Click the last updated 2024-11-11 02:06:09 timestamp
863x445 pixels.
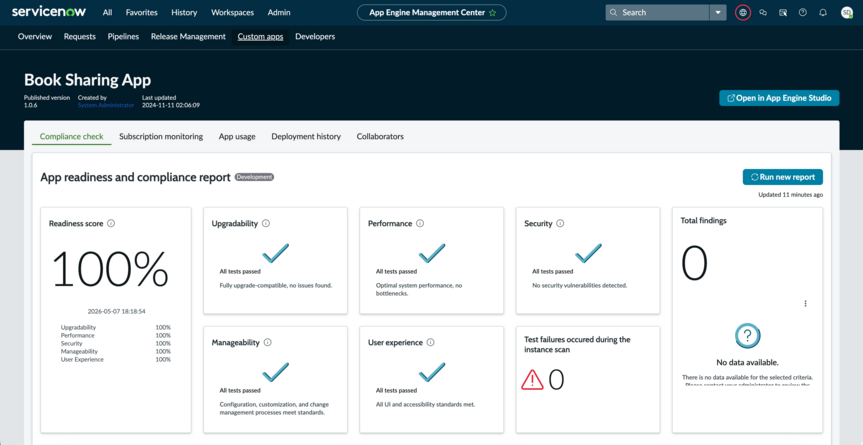[x=171, y=105]
